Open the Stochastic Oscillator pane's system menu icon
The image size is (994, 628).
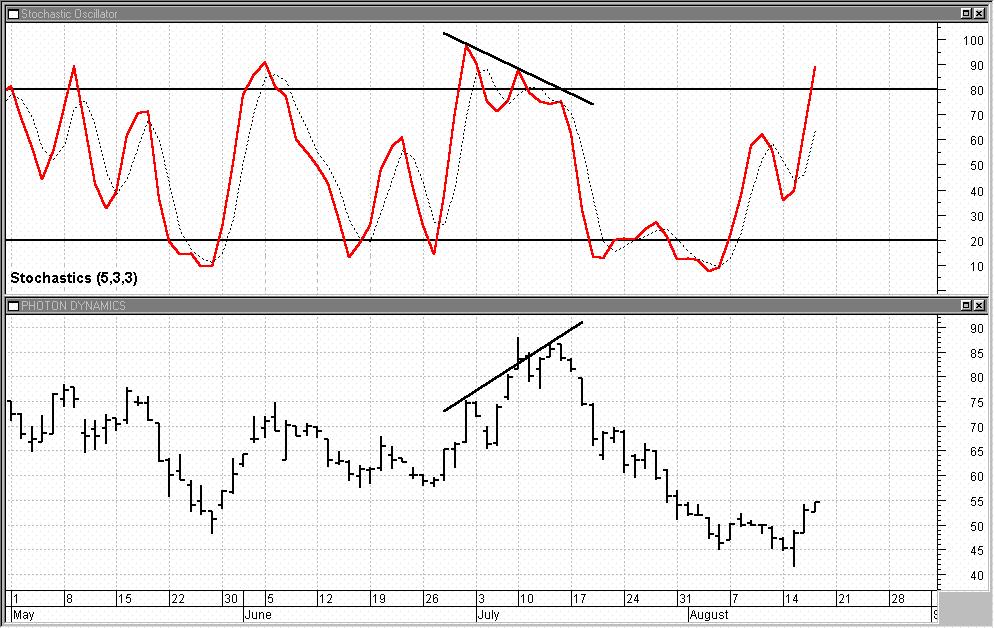tap(13, 13)
